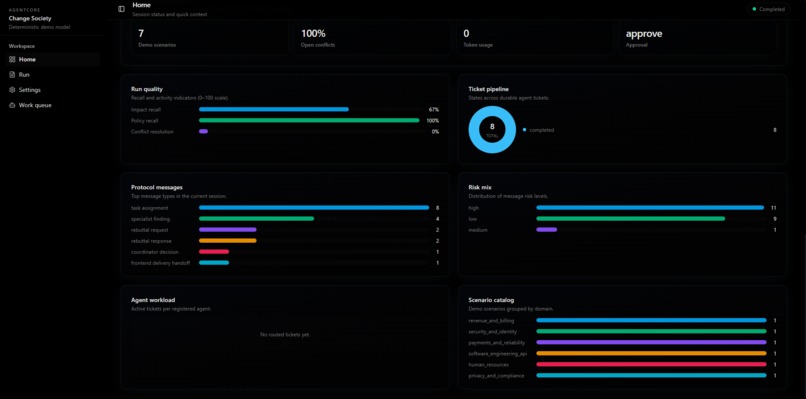Image resolution: width=806 pixels, height=399 pixels.
Task: Click the Run quality heading
Action: [x=146, y=89]
